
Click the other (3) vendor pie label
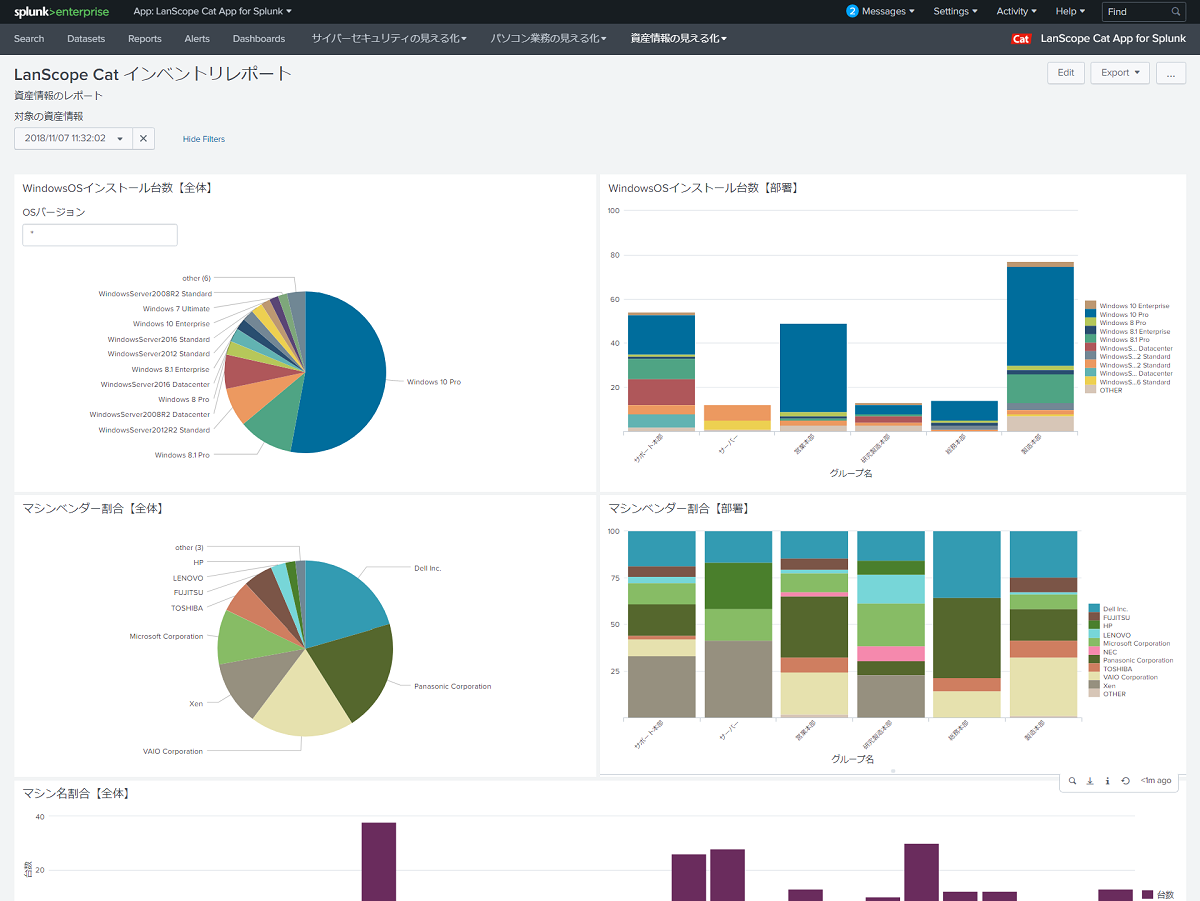189,548
